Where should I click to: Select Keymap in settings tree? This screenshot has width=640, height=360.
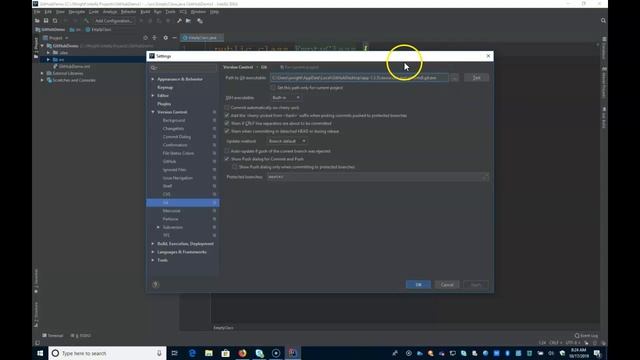(165, 87)
